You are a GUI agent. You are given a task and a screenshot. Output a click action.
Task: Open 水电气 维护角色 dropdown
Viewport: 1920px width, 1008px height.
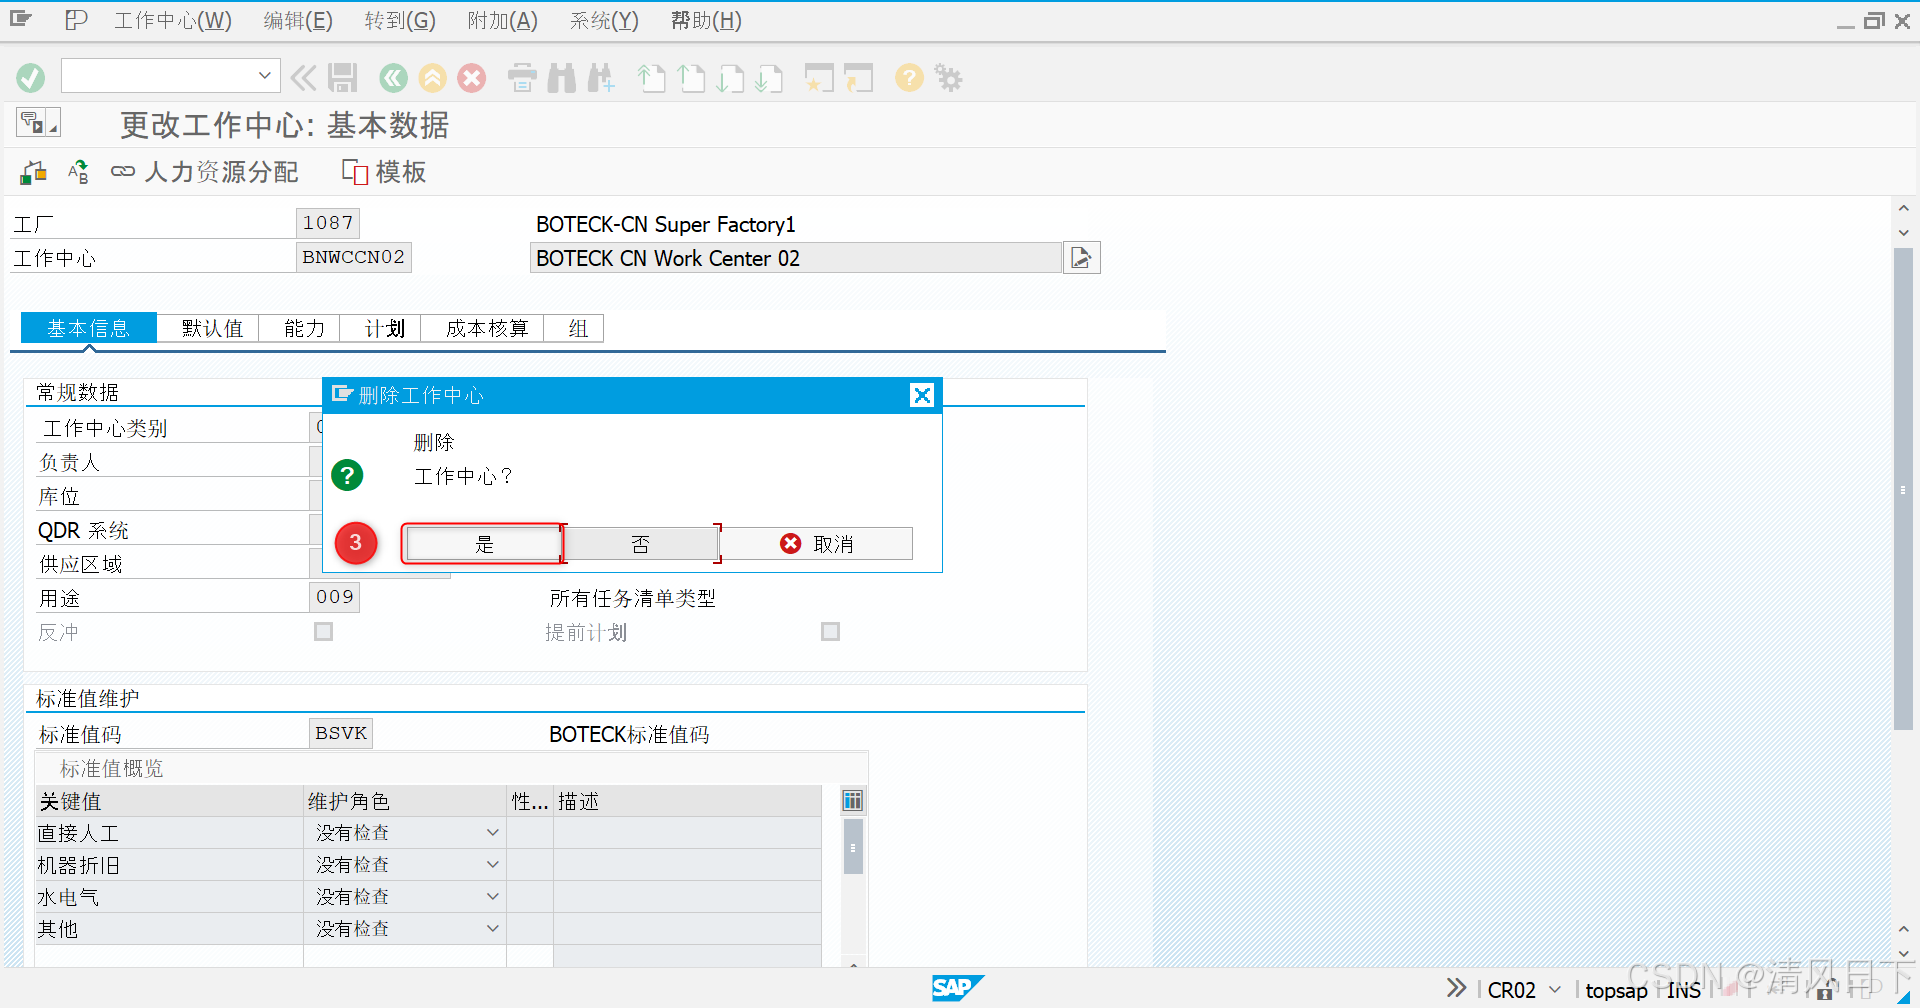492,897
